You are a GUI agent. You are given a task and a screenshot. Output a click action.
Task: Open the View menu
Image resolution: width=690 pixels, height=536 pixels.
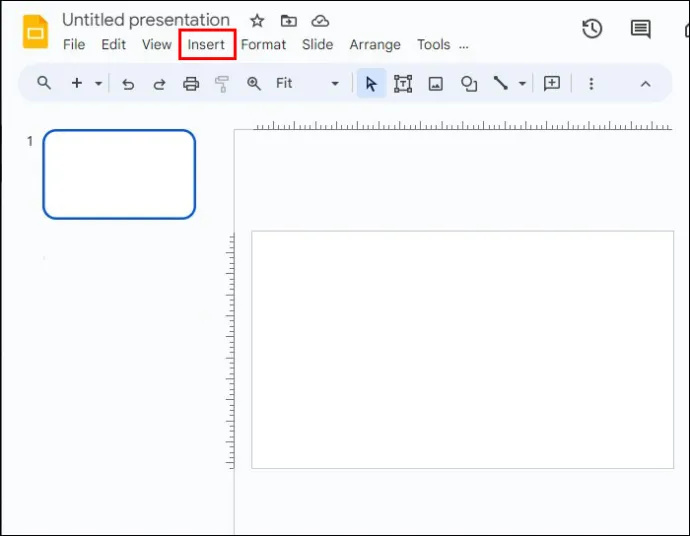(x=157, y=44)
